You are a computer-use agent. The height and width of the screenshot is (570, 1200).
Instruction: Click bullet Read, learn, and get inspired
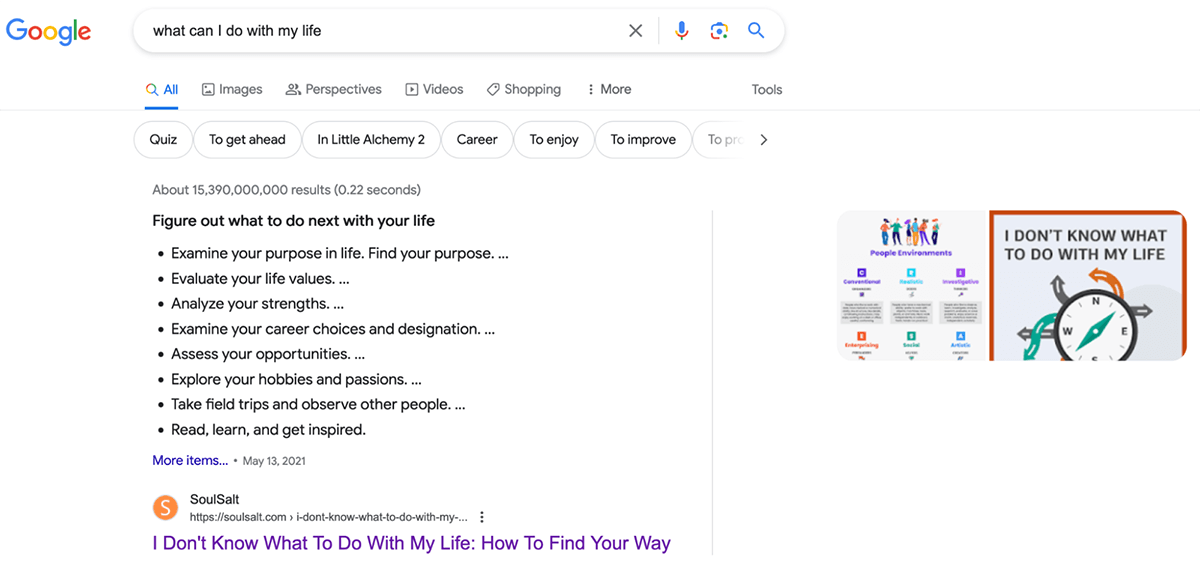[269, 430]
